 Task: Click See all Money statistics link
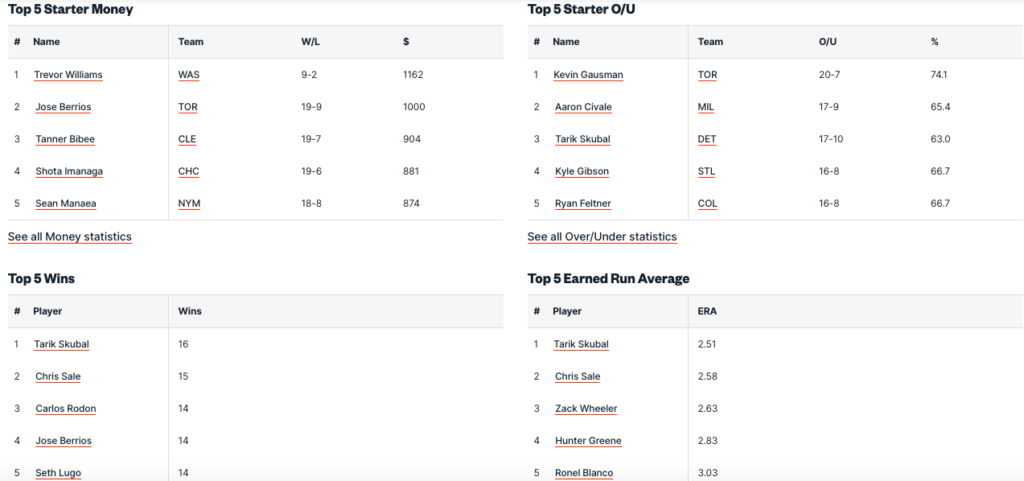click(70, 237)
